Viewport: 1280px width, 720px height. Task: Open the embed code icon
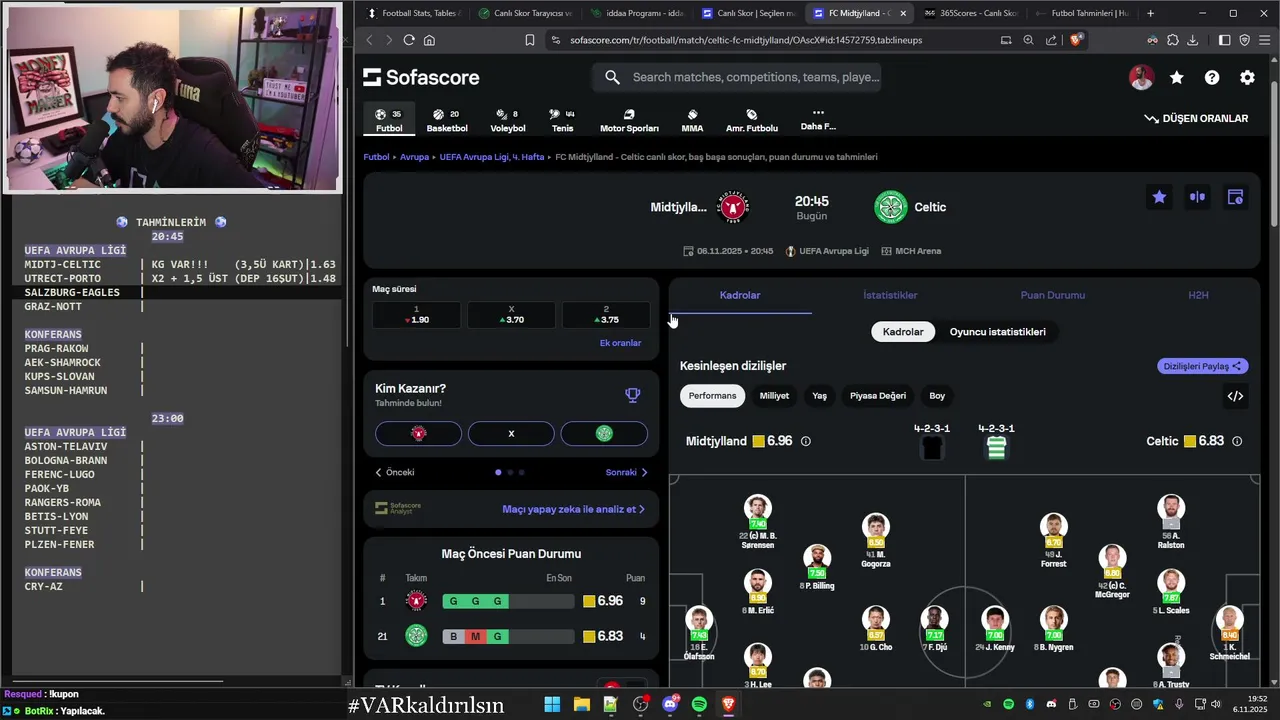pyautogui.click(x=1235, y=396)
